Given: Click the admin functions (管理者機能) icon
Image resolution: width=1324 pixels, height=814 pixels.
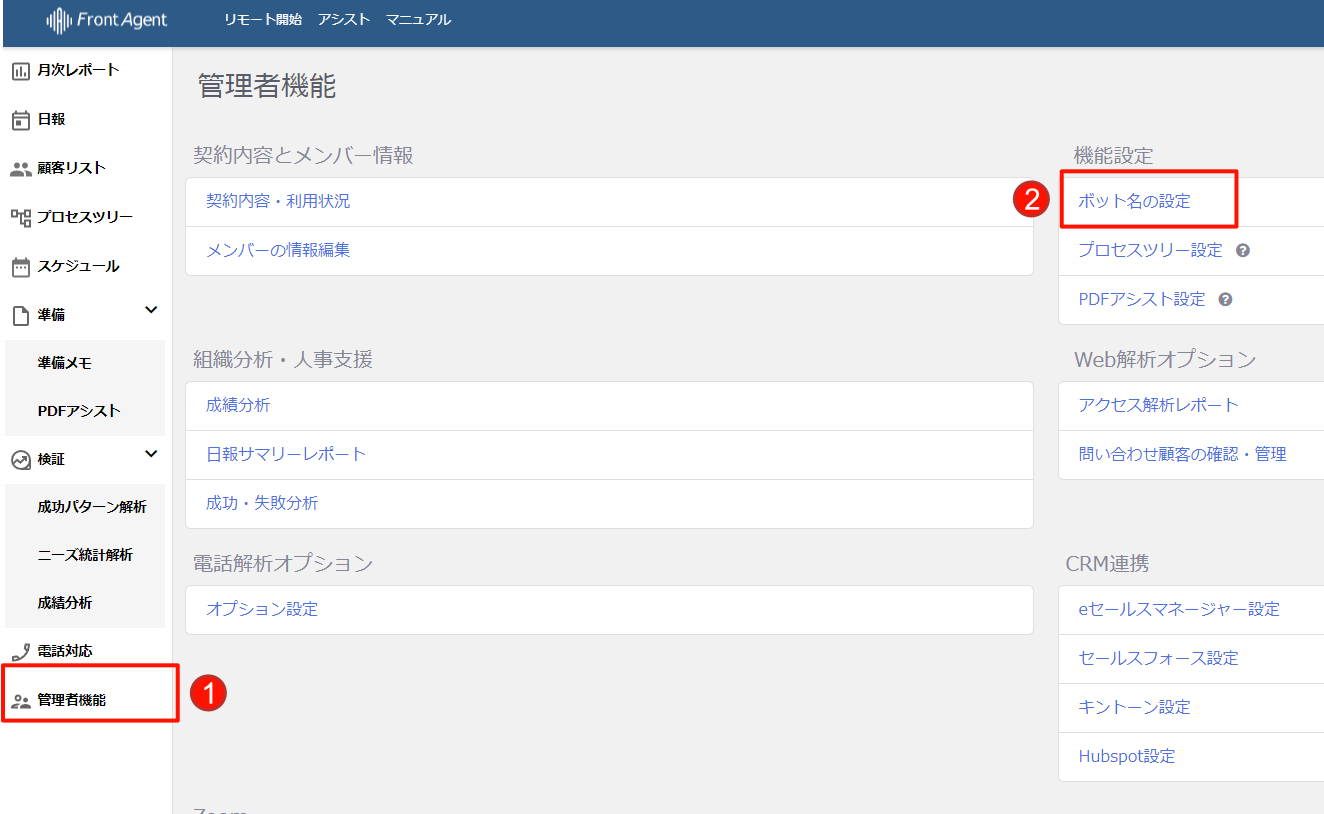Looking at the screenshot, I should [x=21, y=701].
